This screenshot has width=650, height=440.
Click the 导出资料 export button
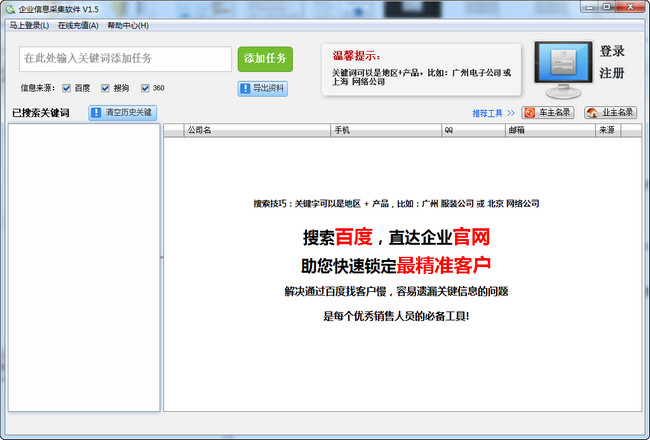pos(263,88)
